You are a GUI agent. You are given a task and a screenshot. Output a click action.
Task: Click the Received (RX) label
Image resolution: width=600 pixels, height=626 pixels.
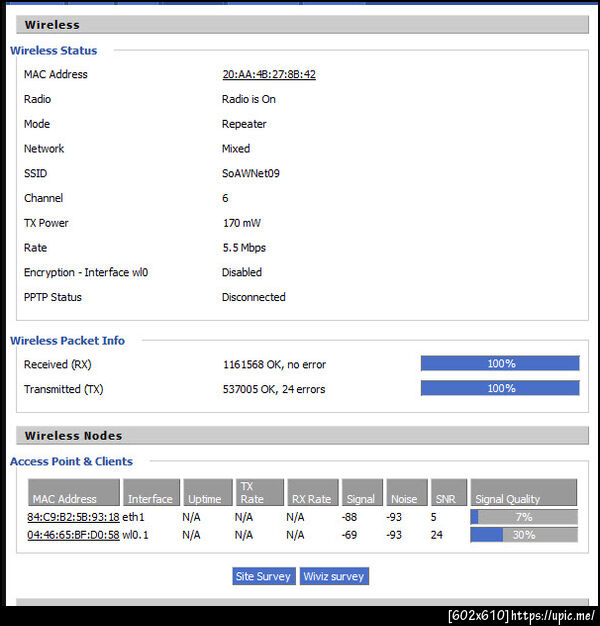tap(57, 364)
